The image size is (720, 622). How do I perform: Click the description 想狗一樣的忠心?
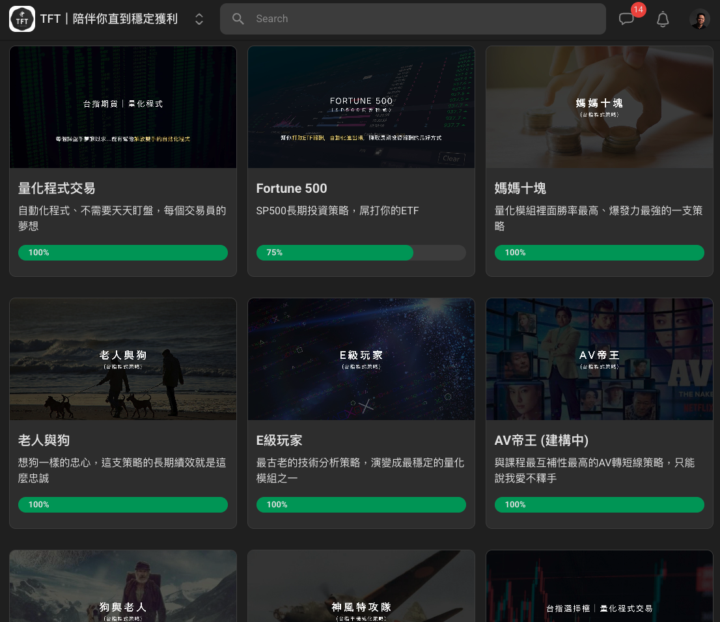(122, 470)
